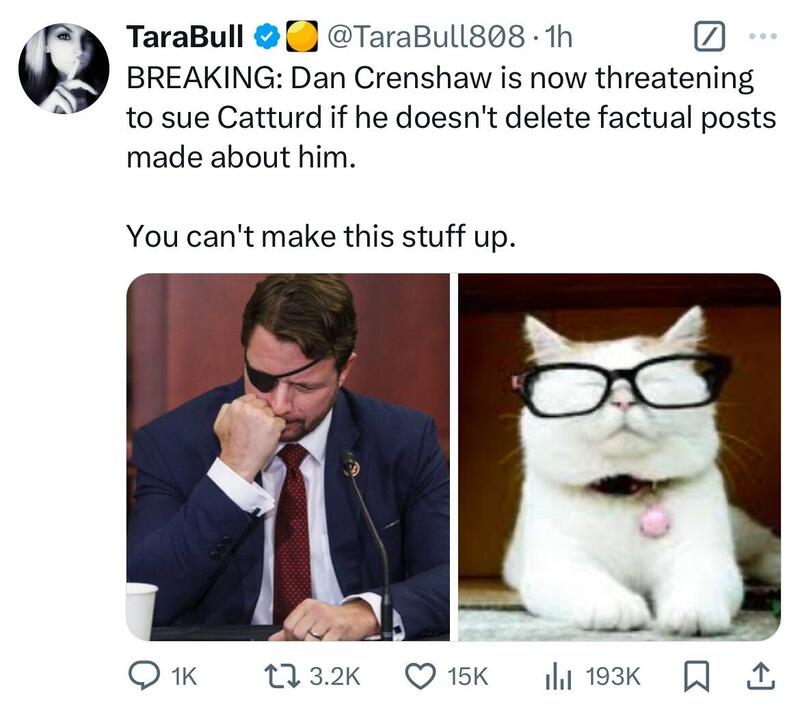Screen dimensions: 800x719
Task: Click the slashed square Grok icon
Action: [x=707, y=37]
